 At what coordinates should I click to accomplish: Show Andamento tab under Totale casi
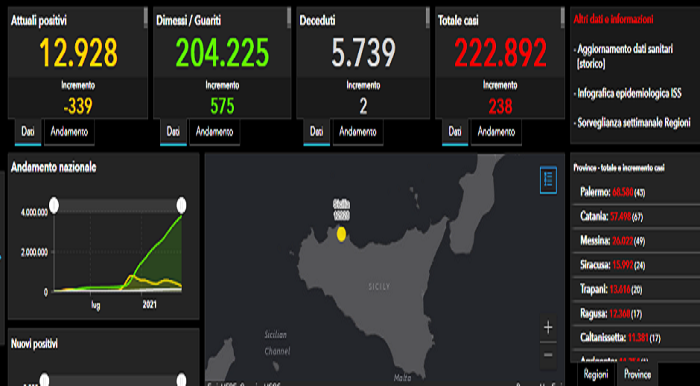(x=496, y=132)
